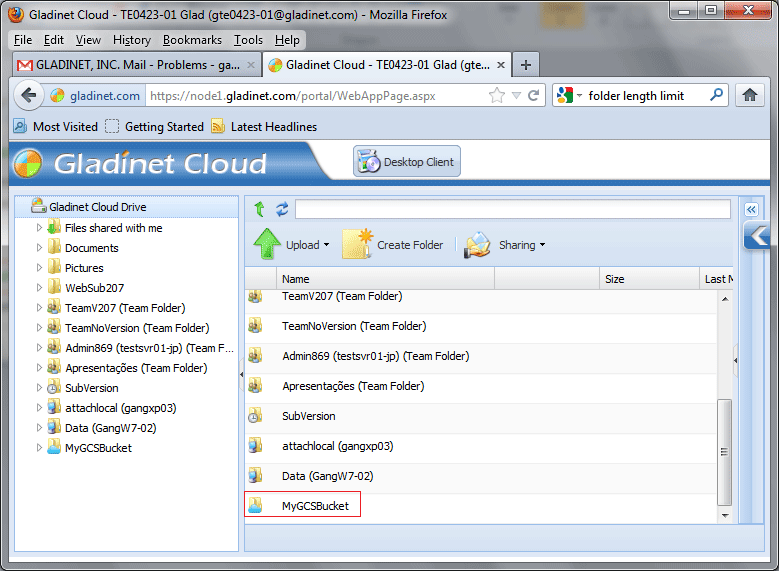Click the MyGCSBucket icon in file list

click(x=255, y=505)
